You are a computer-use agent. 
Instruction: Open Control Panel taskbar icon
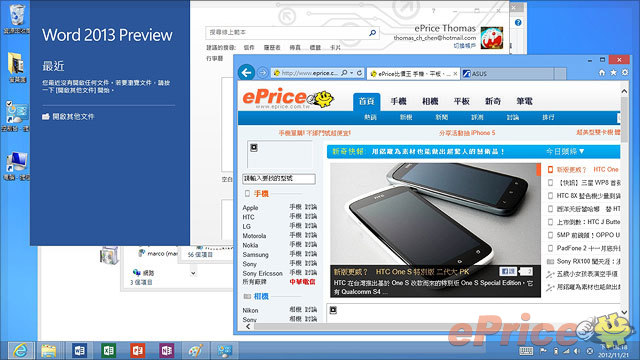point(224,351)
